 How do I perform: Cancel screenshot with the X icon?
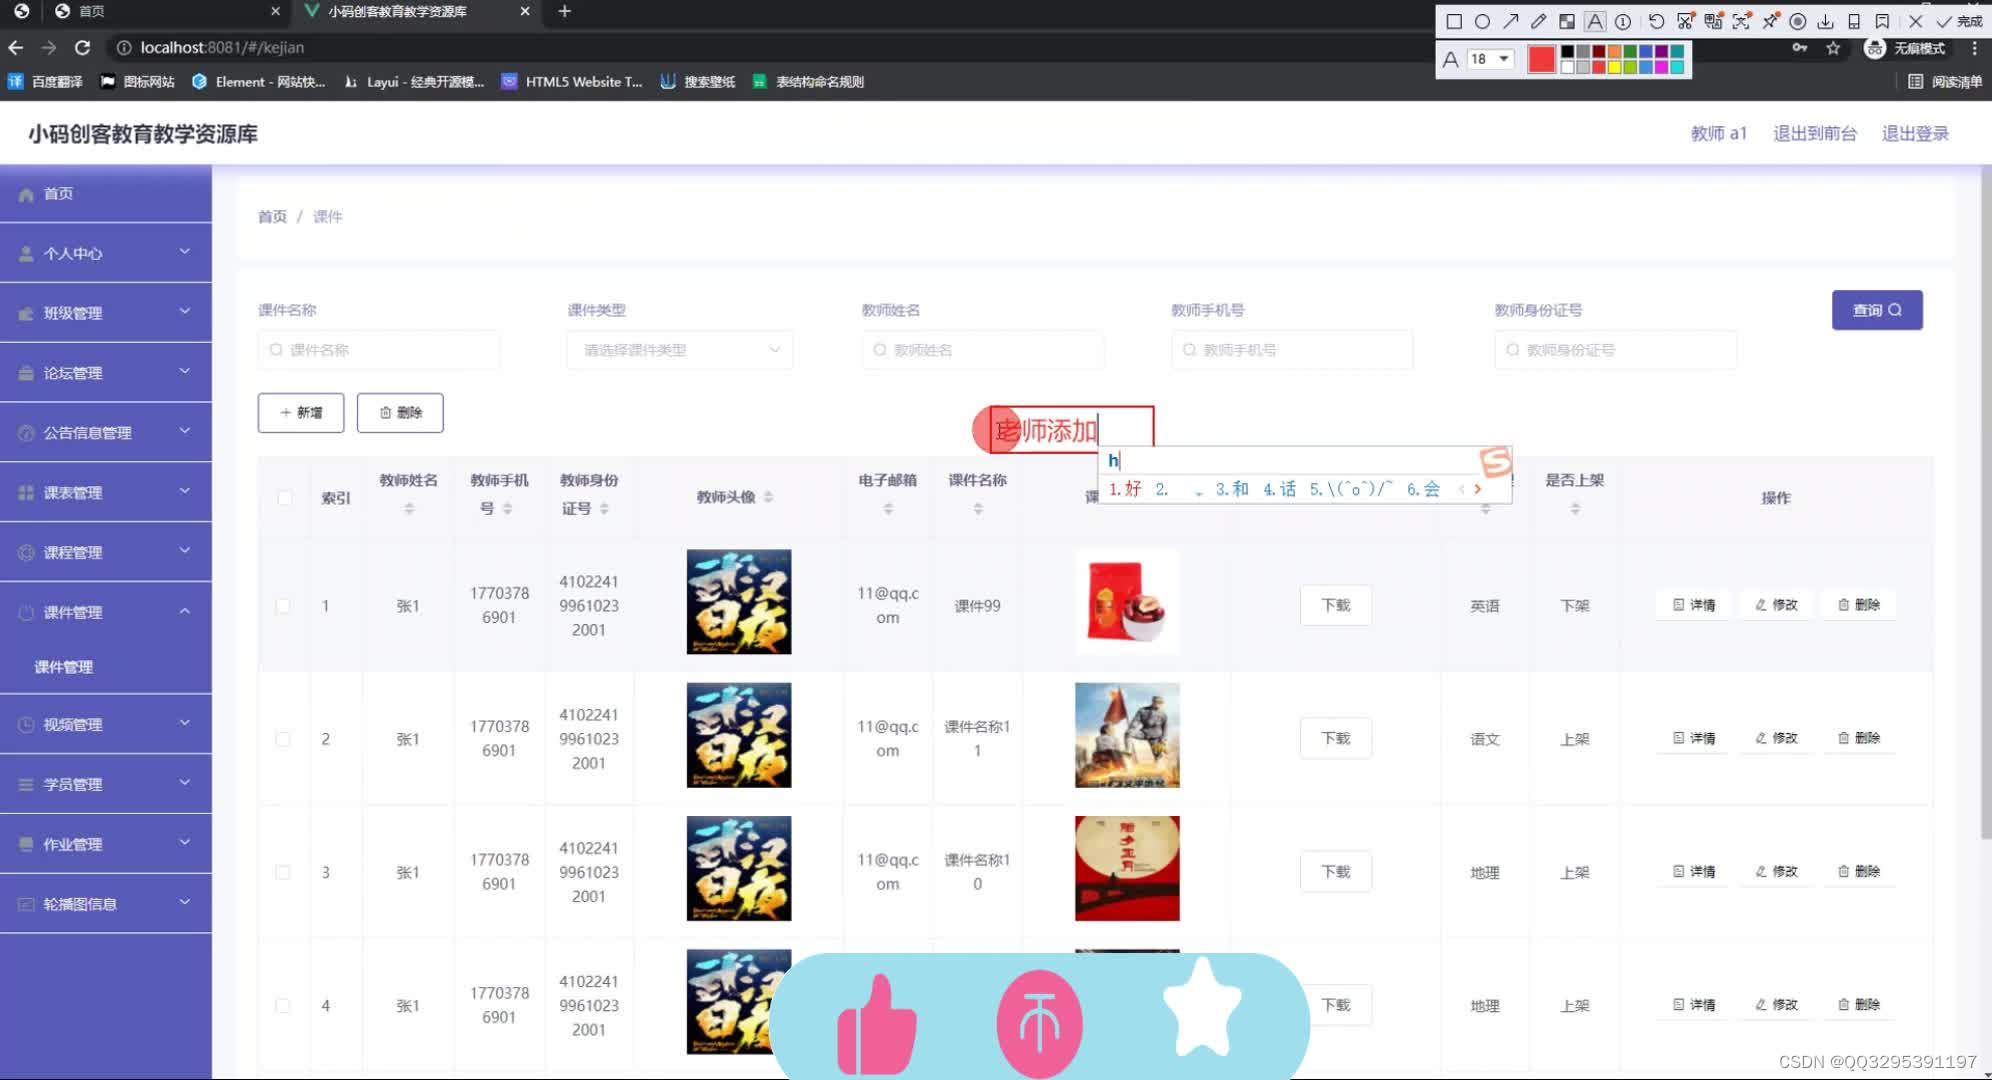click(x=1915, y=21)
